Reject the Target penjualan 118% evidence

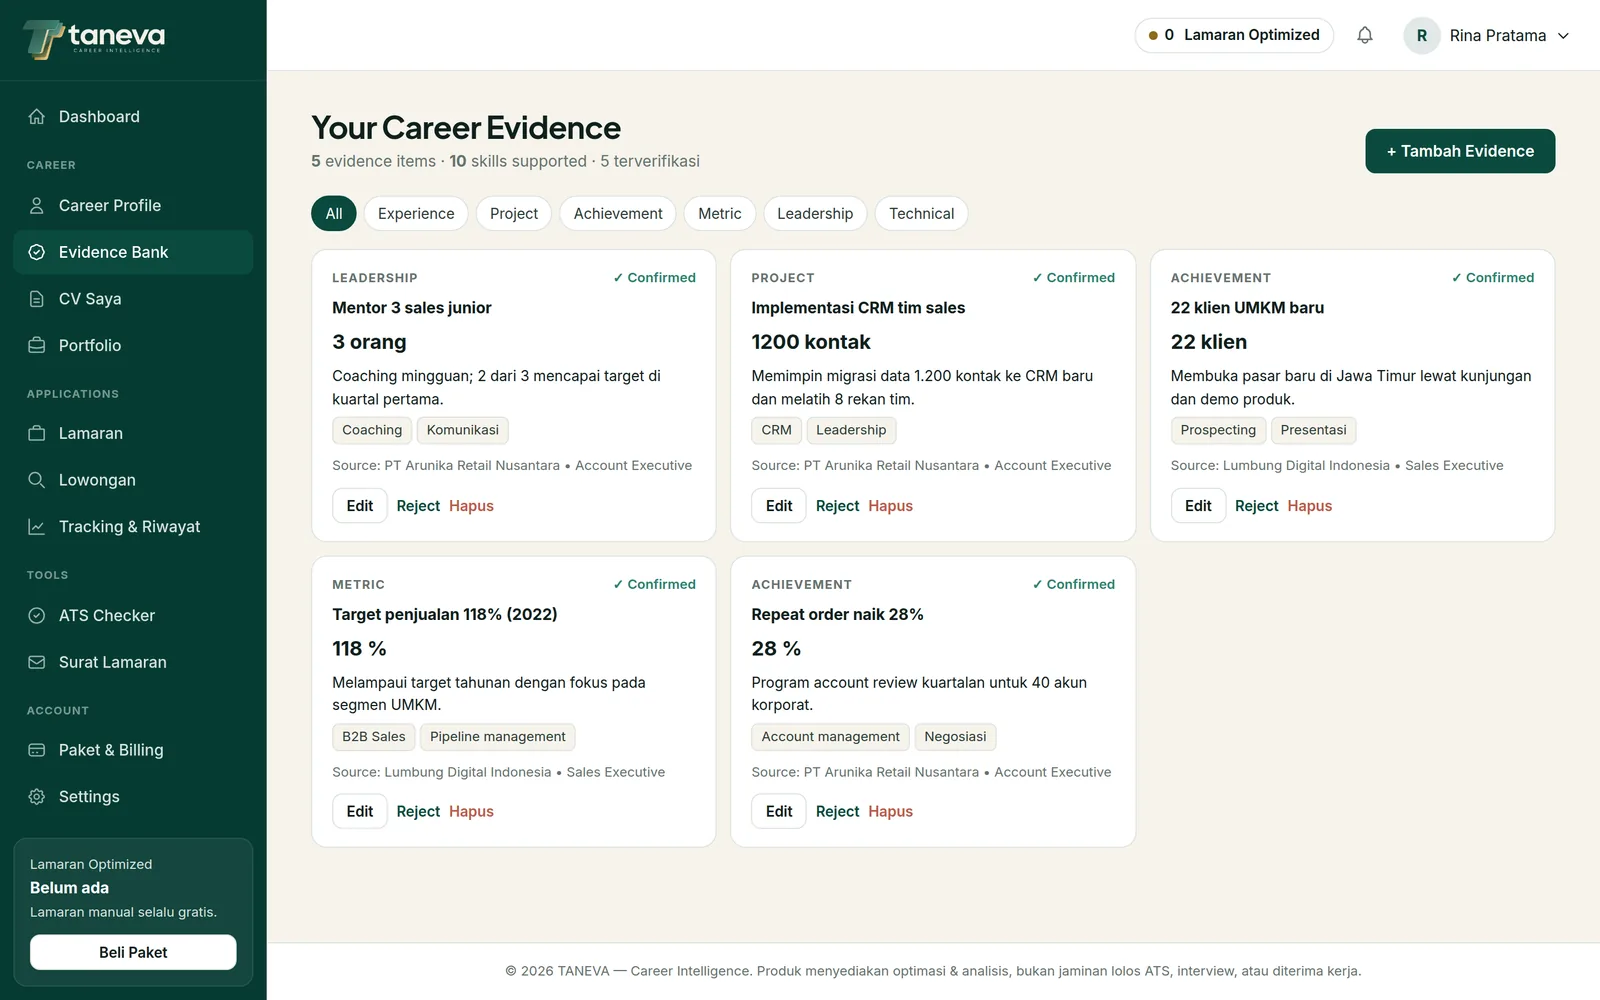click(x=418, y=812)
